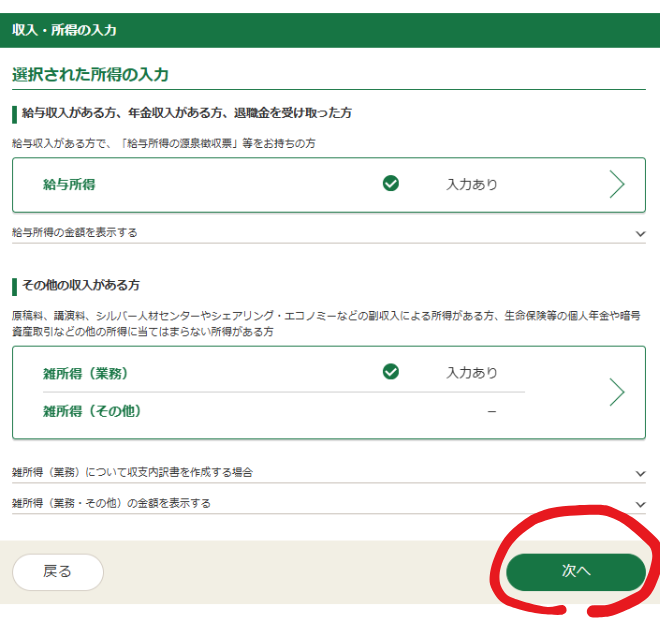Click the dash status for 雑所得（その他）
This screenshot has height=630, width=660.
pyautogui.click(x=491, y=412)
